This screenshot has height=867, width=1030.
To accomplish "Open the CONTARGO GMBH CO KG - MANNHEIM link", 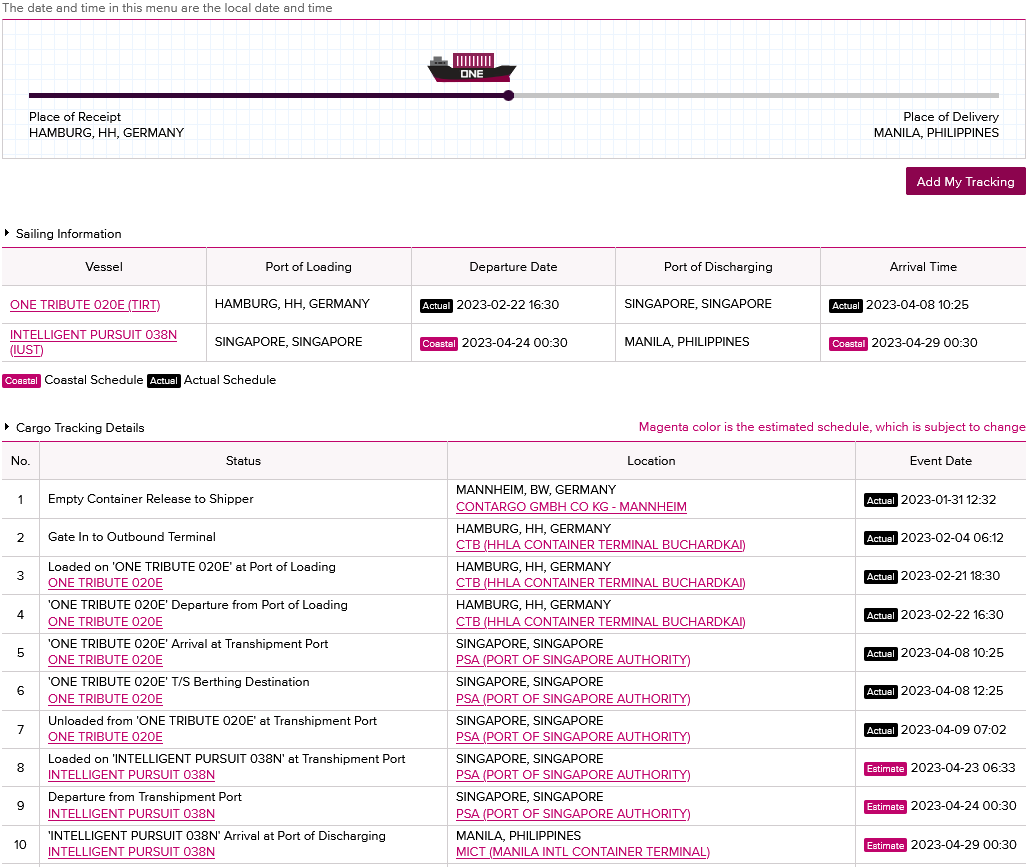I will point(571,507).
